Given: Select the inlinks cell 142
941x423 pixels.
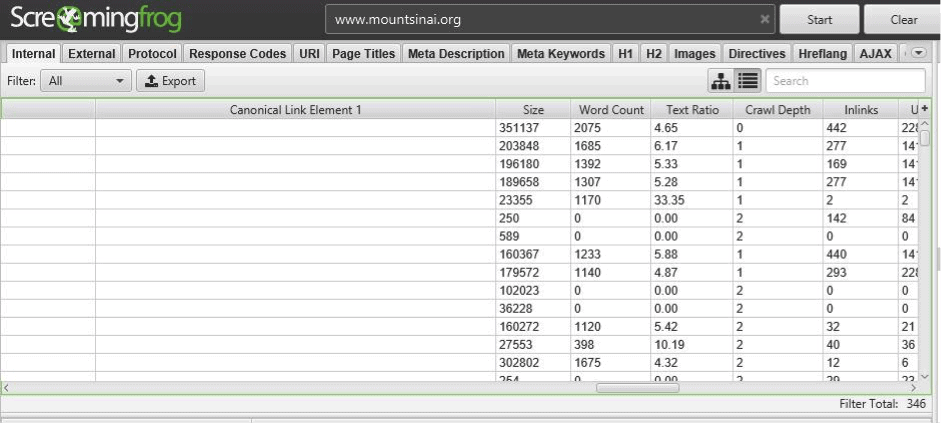Looking at the screenshot, I should pos(861,218).
